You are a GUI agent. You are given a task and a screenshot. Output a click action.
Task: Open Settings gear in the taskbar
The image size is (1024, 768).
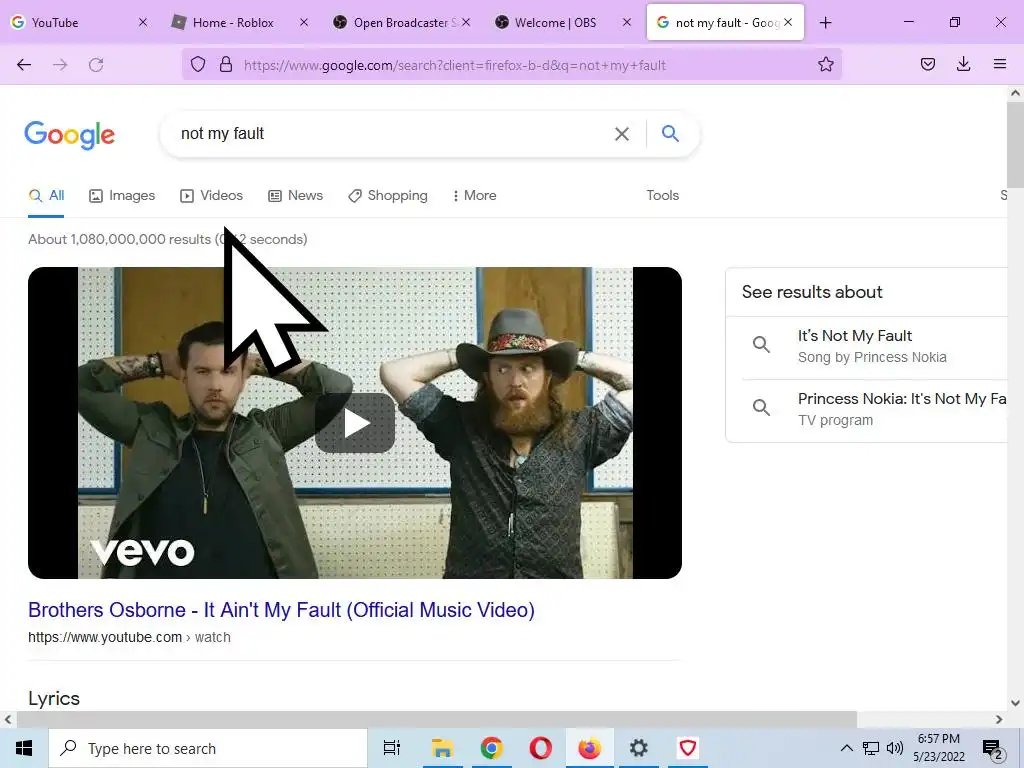(x=638, y=748)
